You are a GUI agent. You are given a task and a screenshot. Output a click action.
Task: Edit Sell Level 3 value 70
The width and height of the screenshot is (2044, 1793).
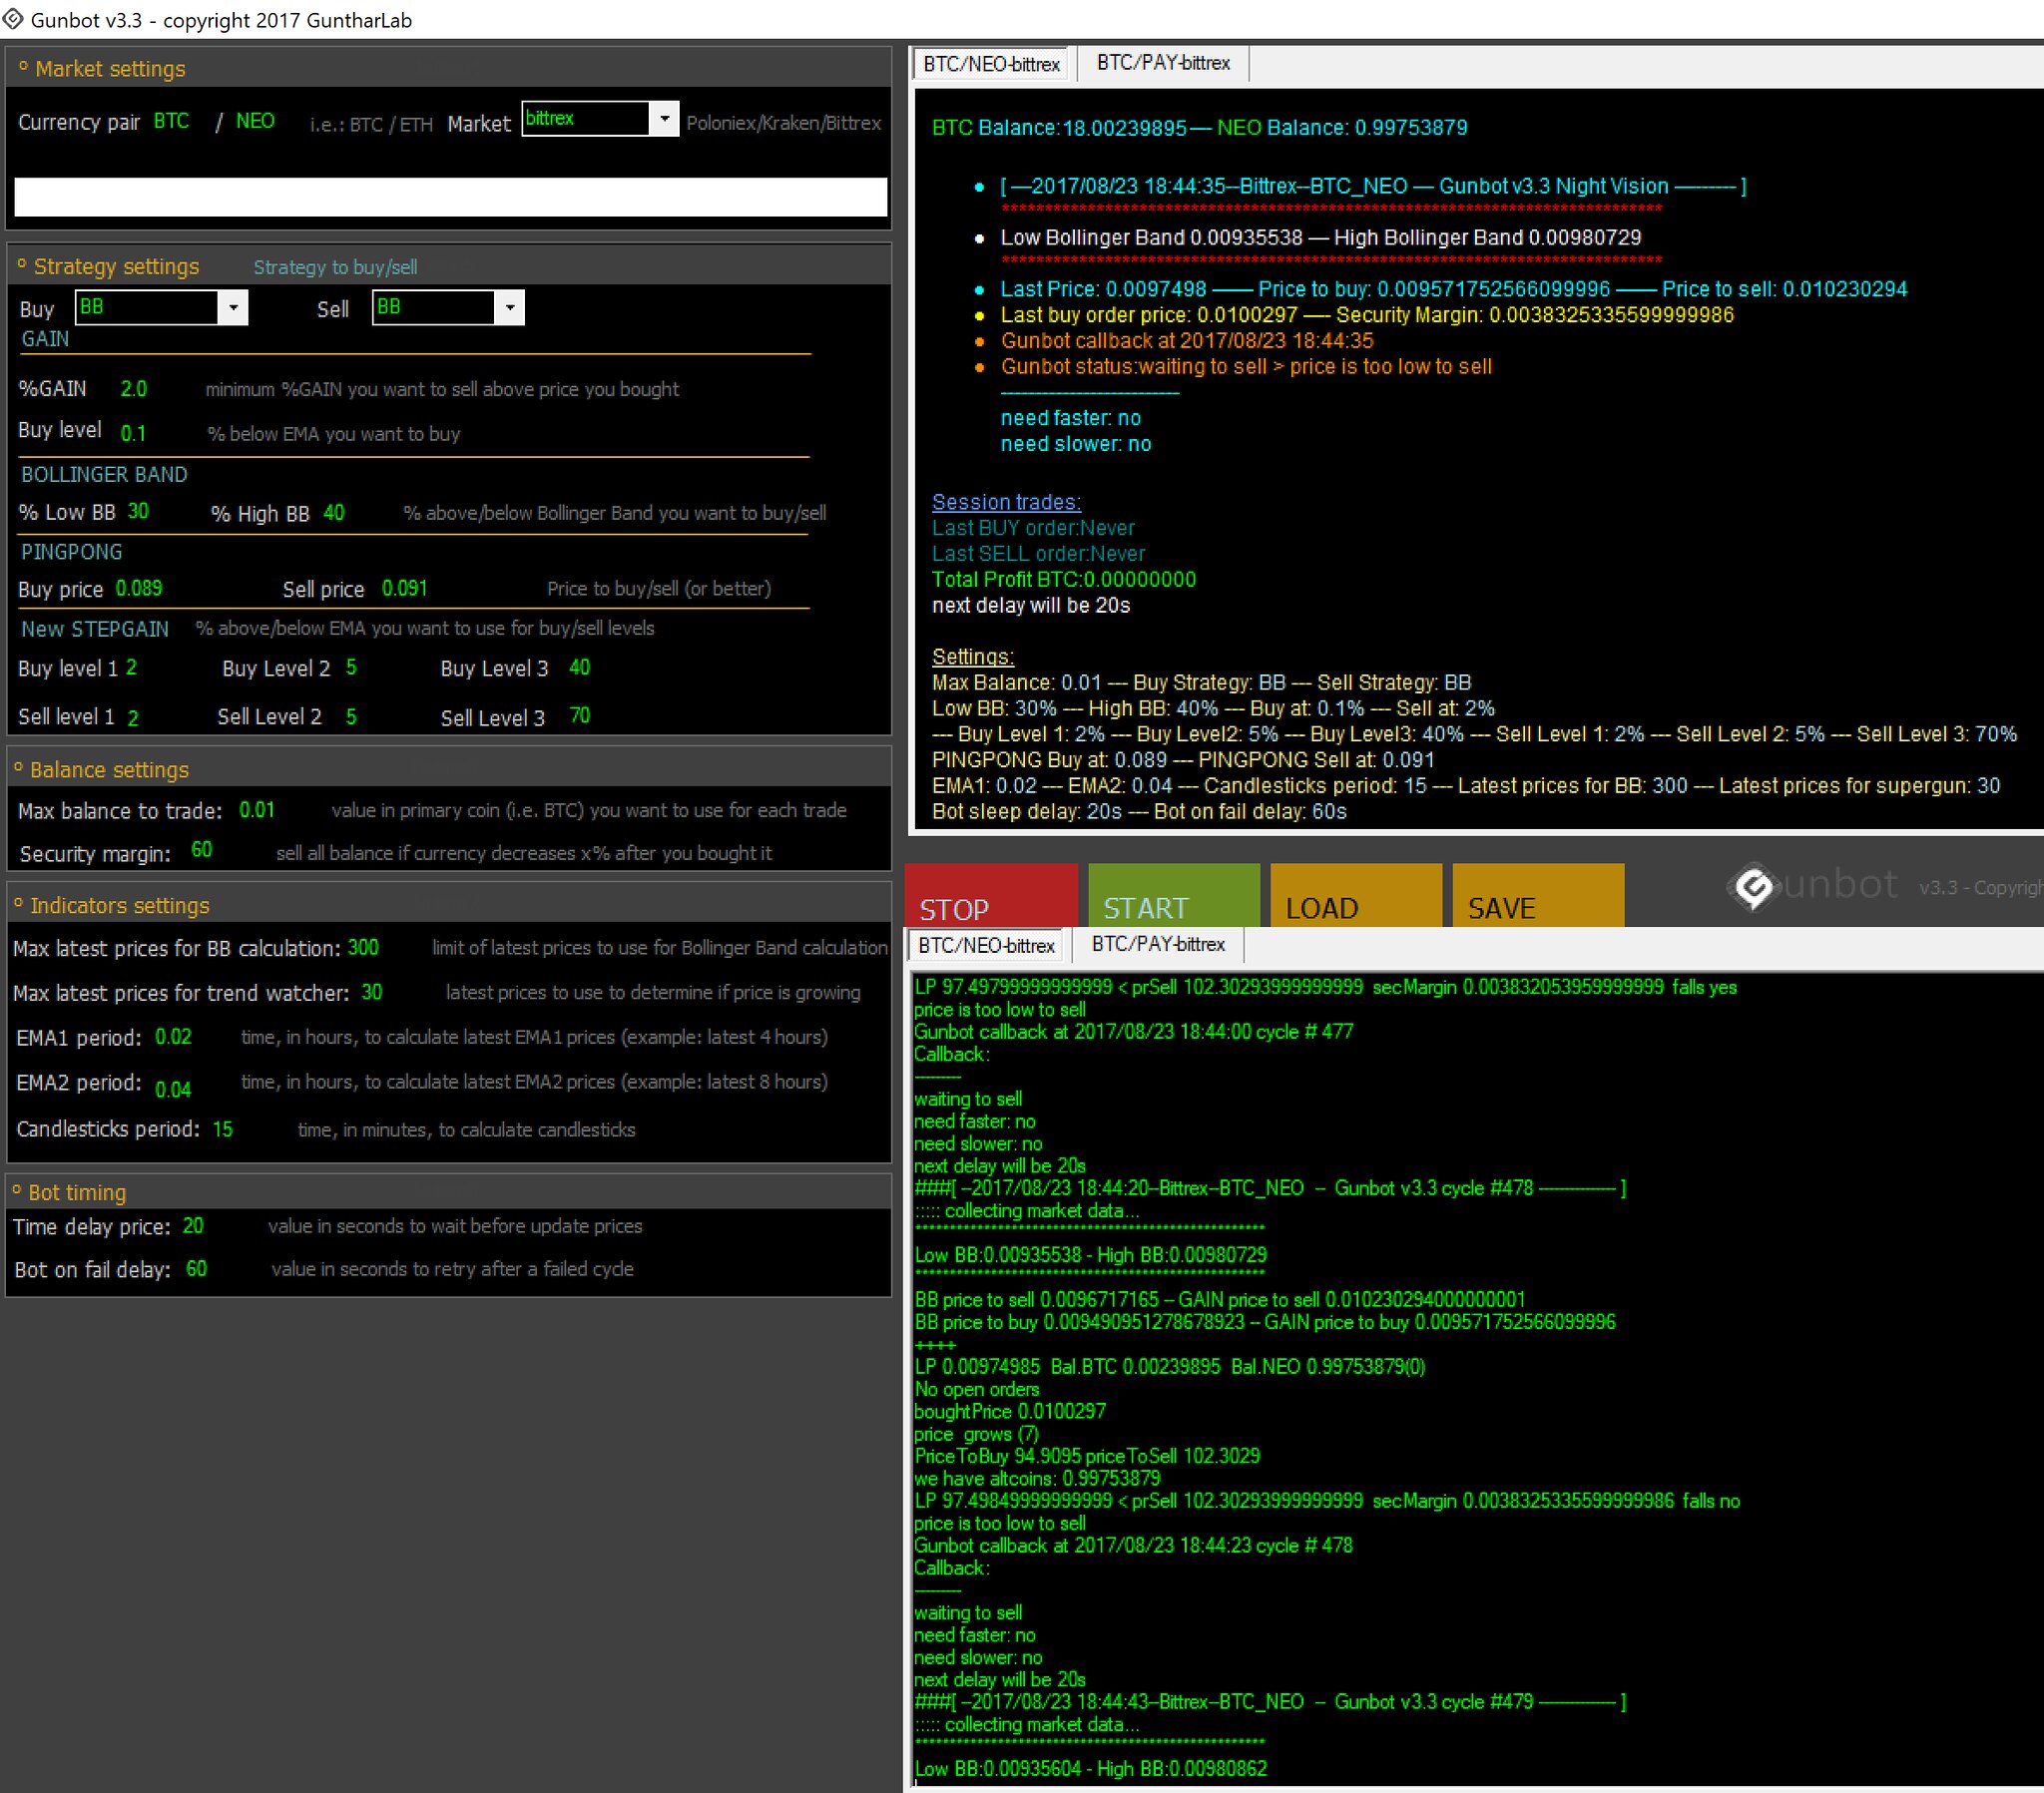pyautogui.click(x=580, y=716)
